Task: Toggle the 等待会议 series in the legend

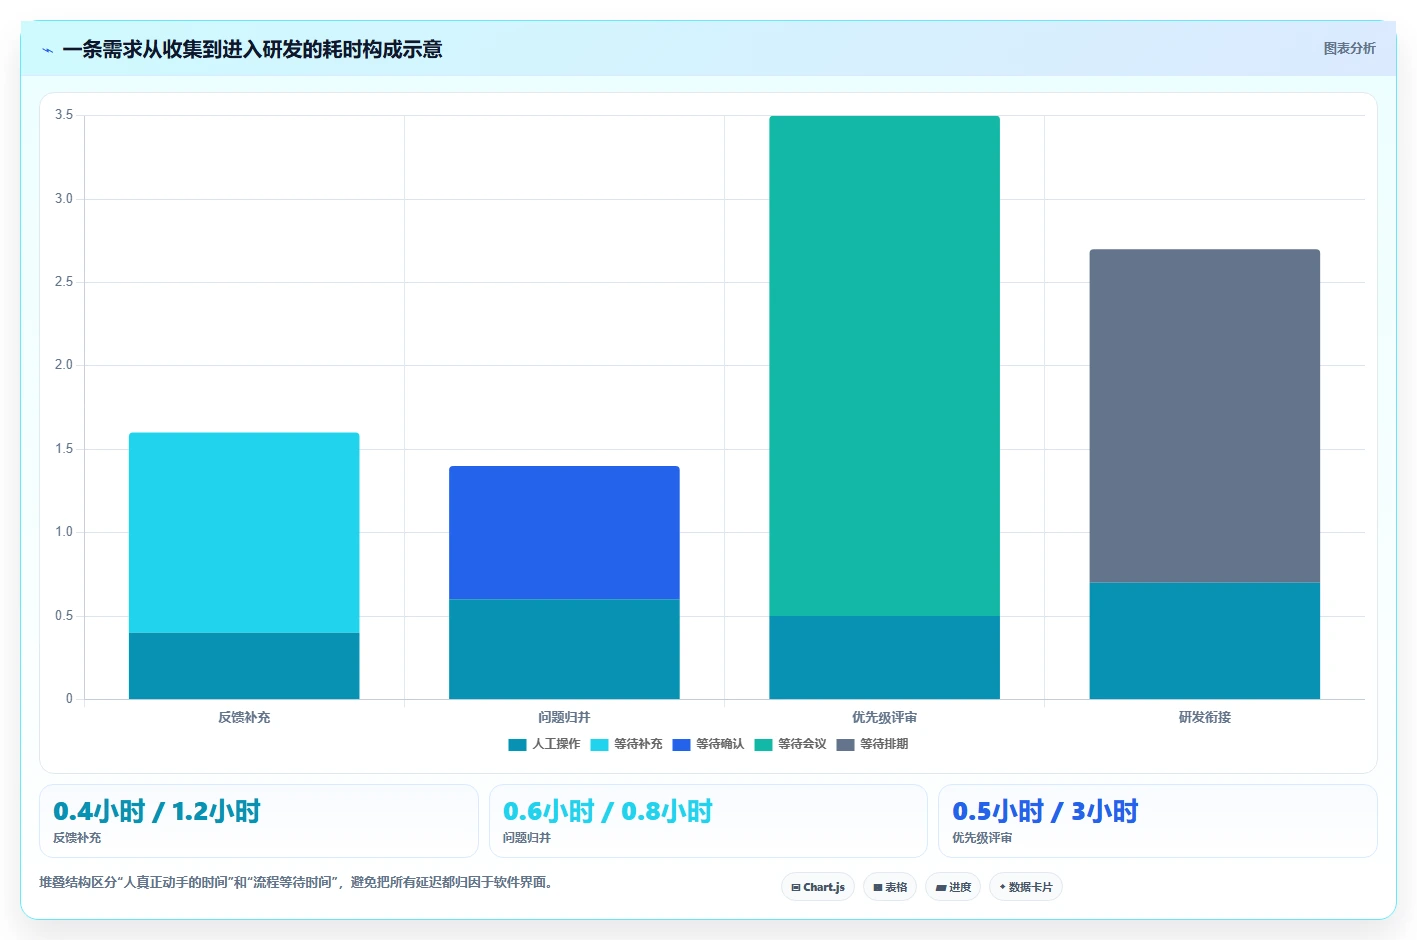Action: pos(790,744)
